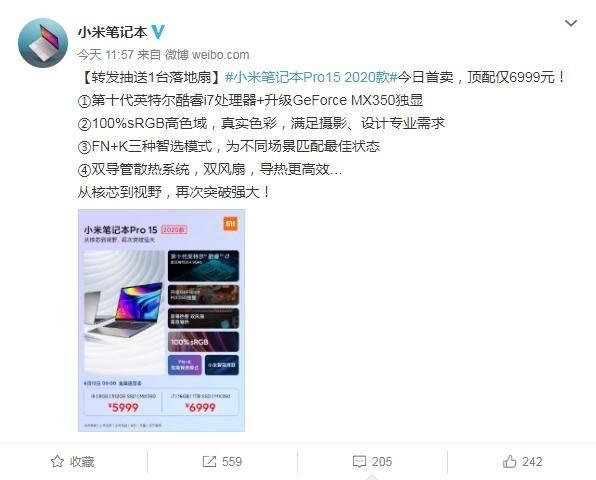
Task: Click the 微博 weibo.com source link
Action: [x=207, y=55]
